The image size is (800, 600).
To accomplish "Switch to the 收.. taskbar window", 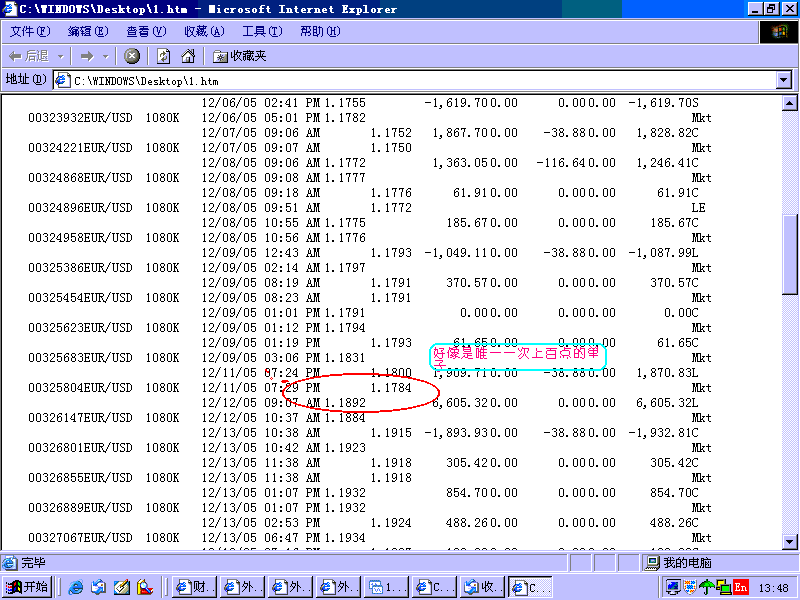I will 482,587.
